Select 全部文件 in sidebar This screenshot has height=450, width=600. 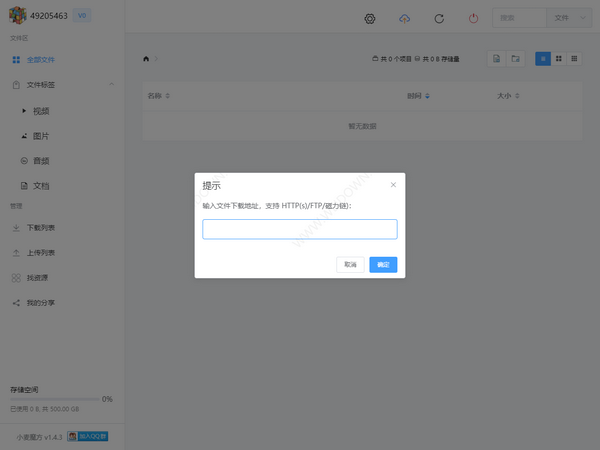pyautogui.click(x=41, y=60)
